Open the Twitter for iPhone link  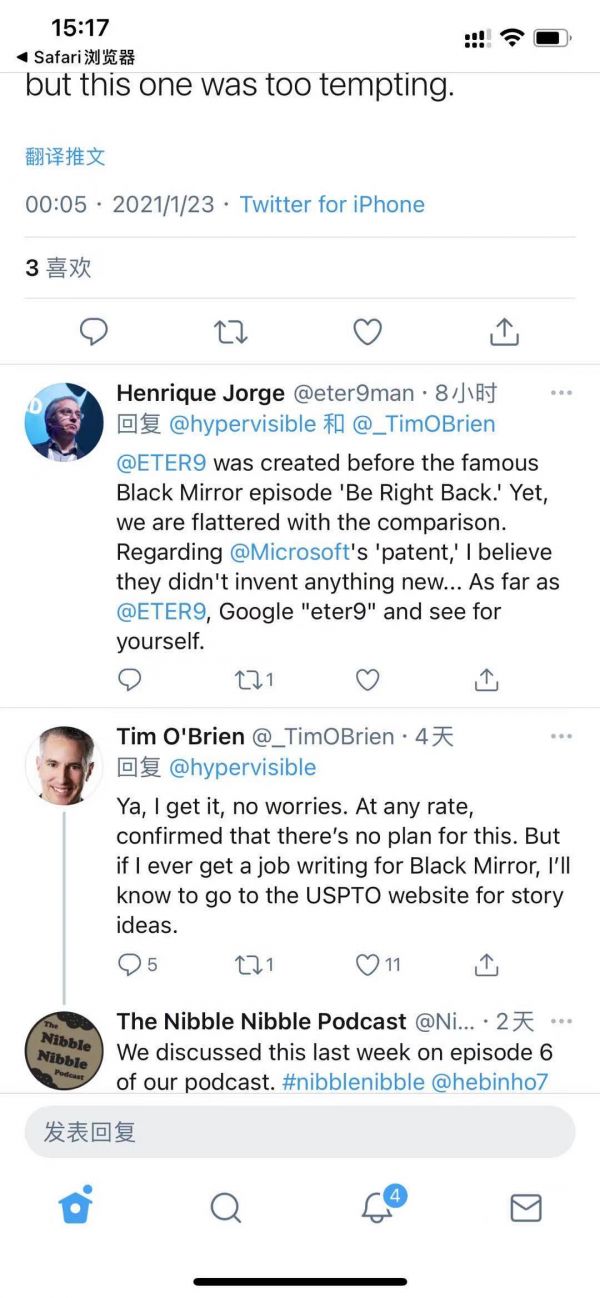click(332, 204)
